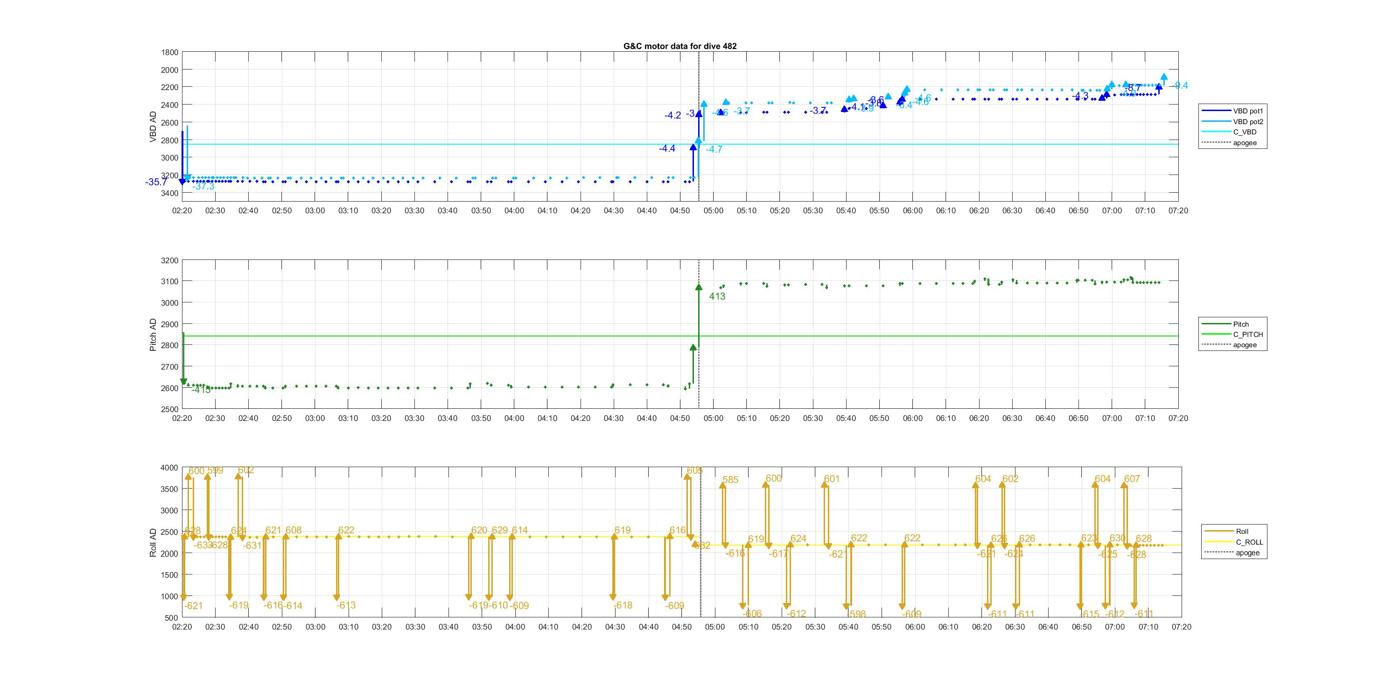
Task: Click the '4000' y-tick in the Roll plot
Action: (x=169, y=468)
